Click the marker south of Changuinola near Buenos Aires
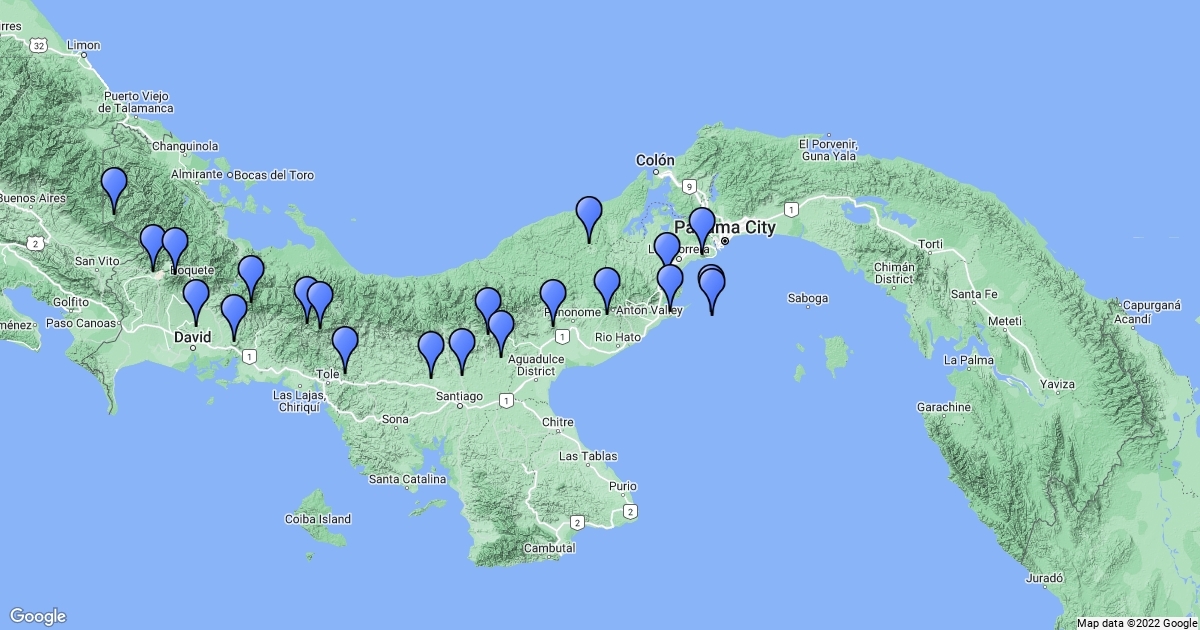The height and width of the screenshot is (630, 1200). pos(114,190)
